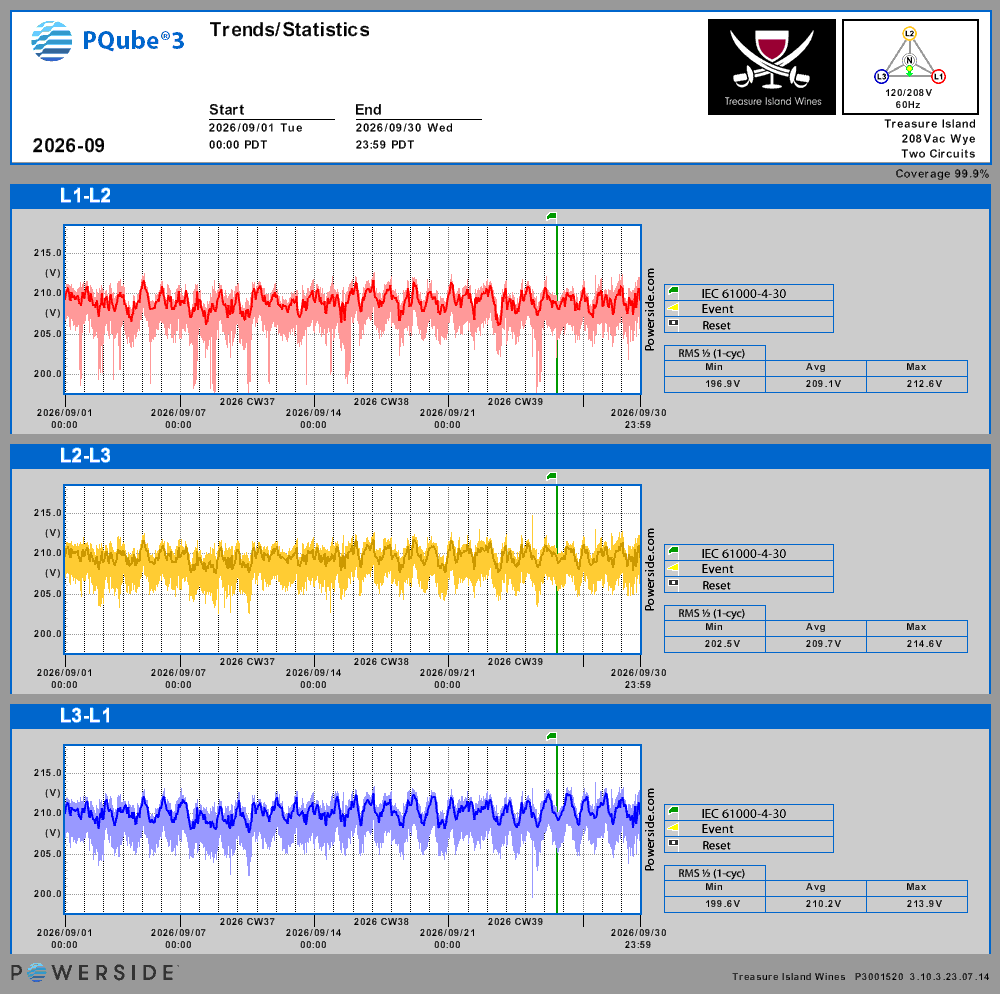The width and height of the screenshot is (1000, 994).
Task: Click the L1-L2 Avg value 209.1V
Action: (x=823, y=384)
